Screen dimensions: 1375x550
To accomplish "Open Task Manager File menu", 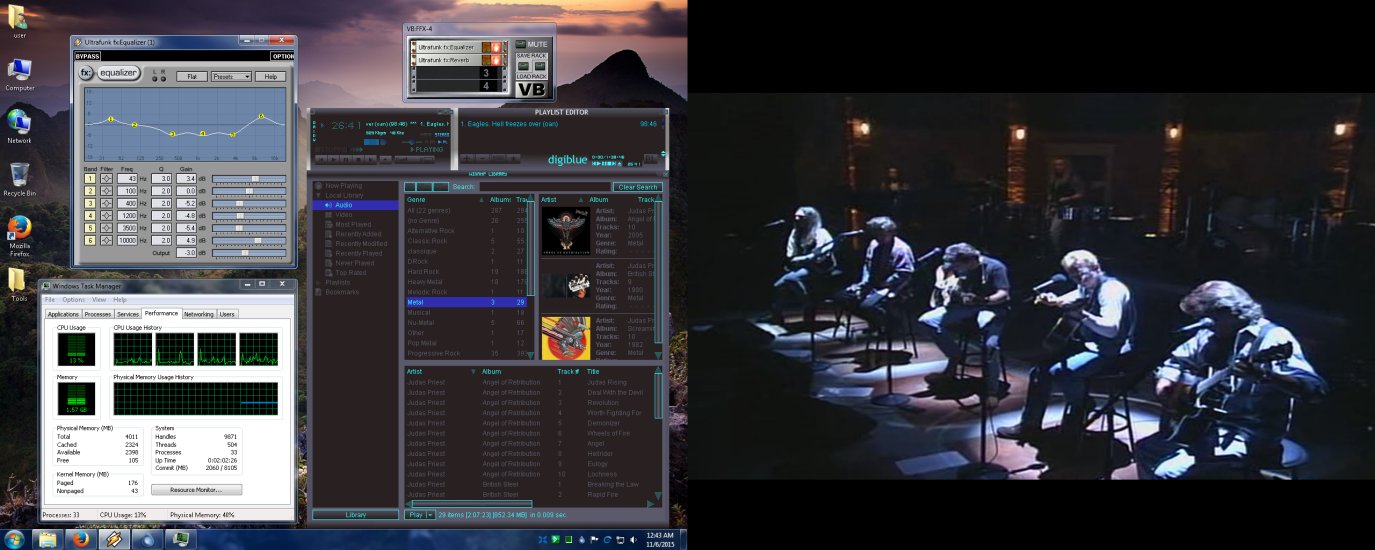I will 49,300.
